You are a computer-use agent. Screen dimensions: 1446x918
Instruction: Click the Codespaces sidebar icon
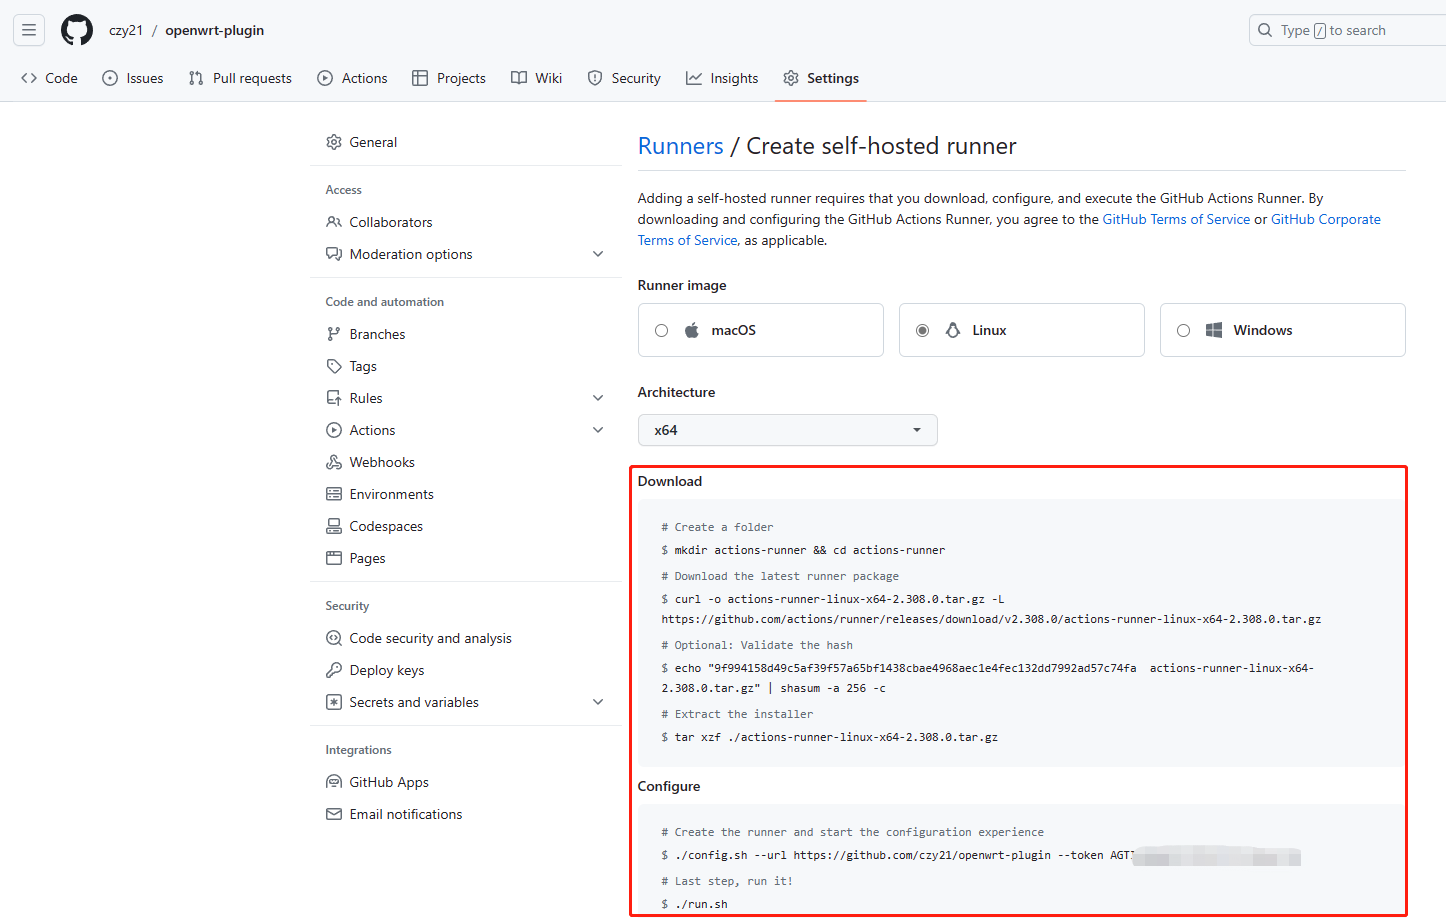point(334,526)
